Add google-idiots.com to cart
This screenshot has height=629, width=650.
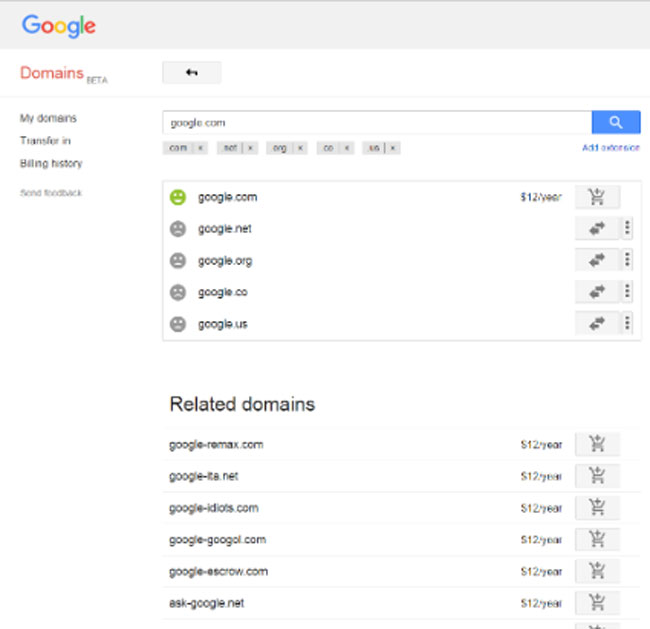pos(597,508)
